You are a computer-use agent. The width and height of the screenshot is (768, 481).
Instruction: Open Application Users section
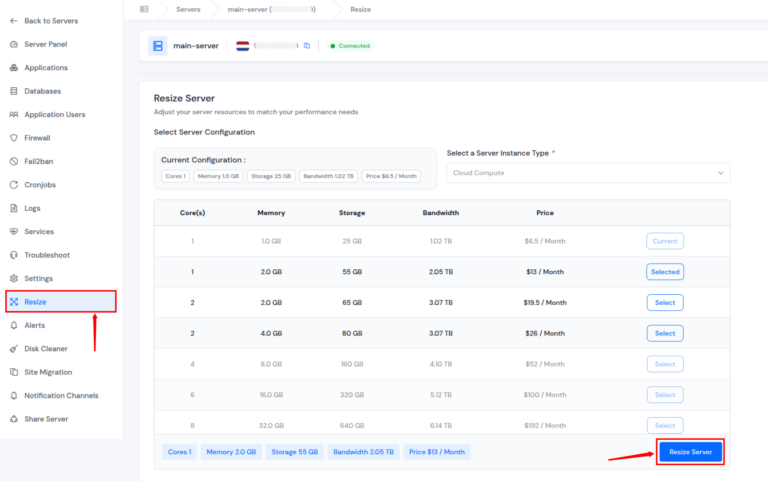point(55,114)
